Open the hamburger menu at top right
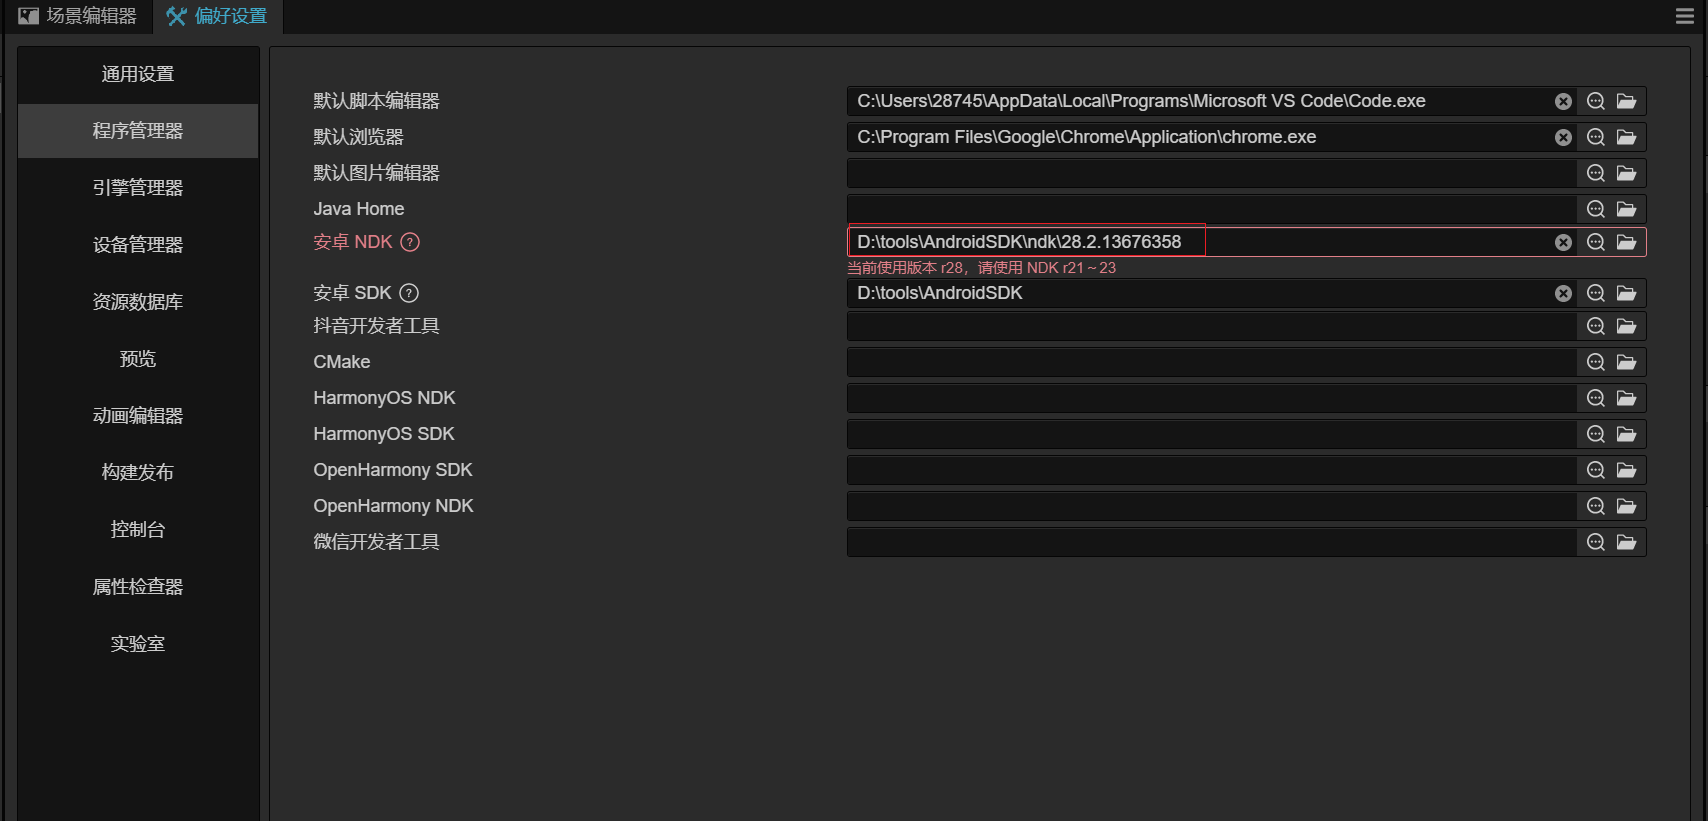 click(1685, 16)
